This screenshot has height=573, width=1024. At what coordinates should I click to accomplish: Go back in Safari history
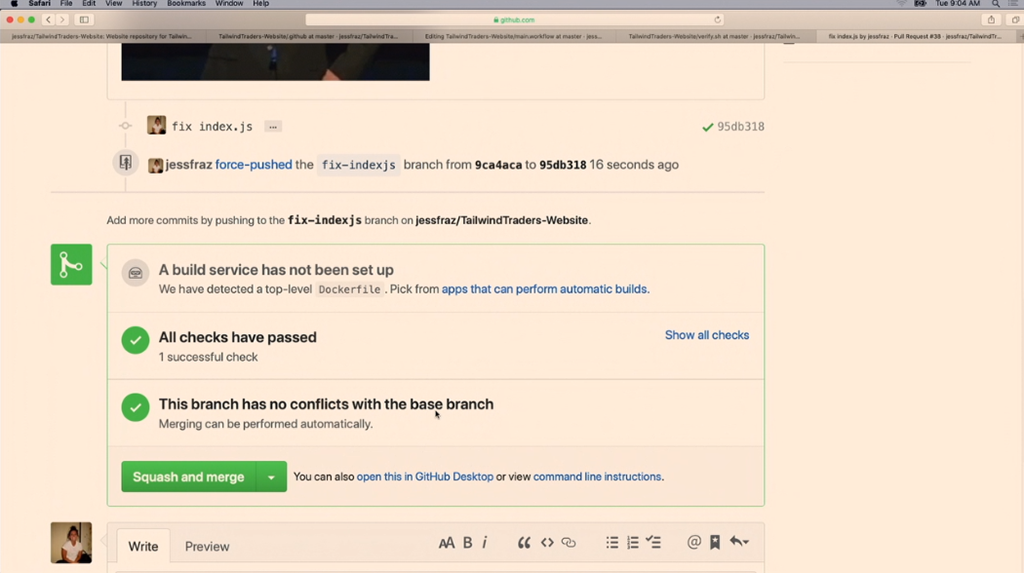(x=48, y=20)
